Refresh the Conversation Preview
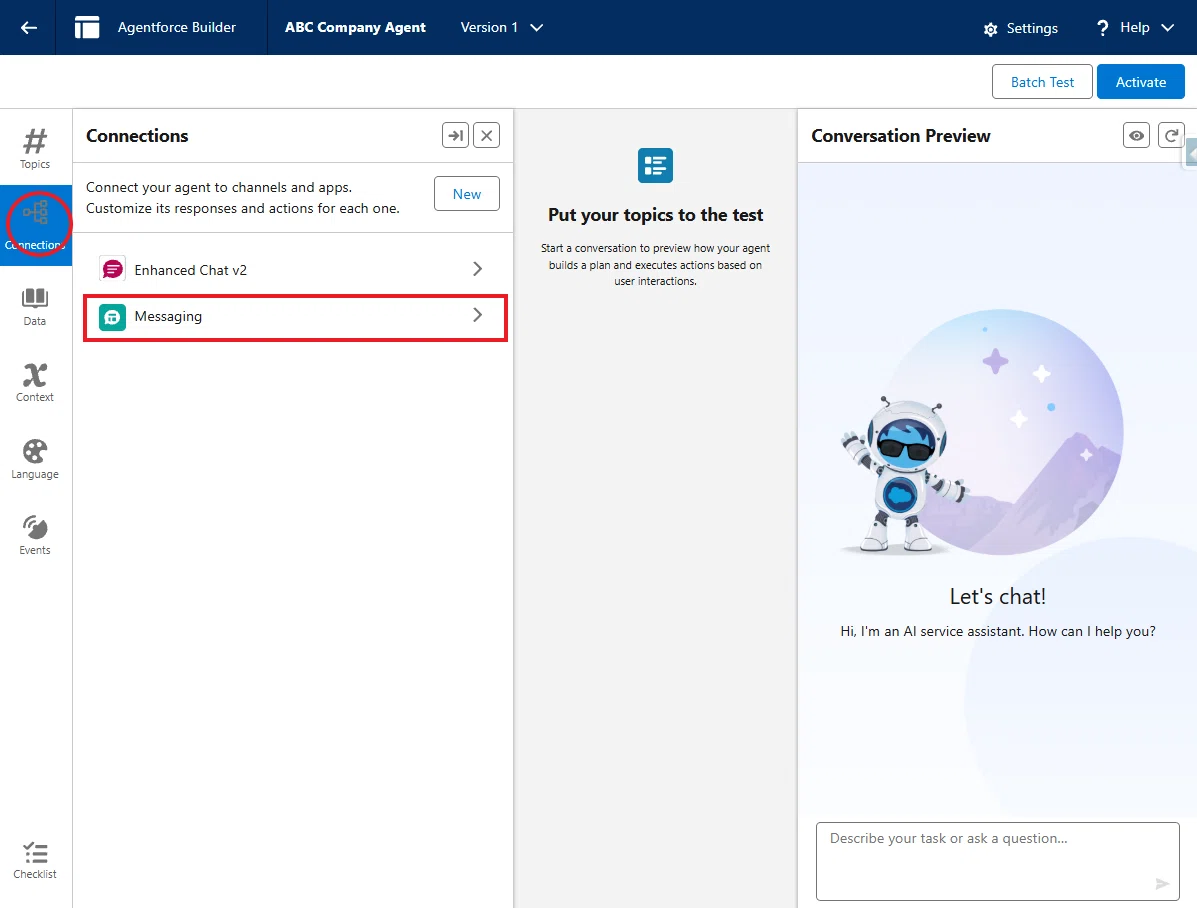1197x908 pixels. pyautogui.click(x=1171, y=135)
